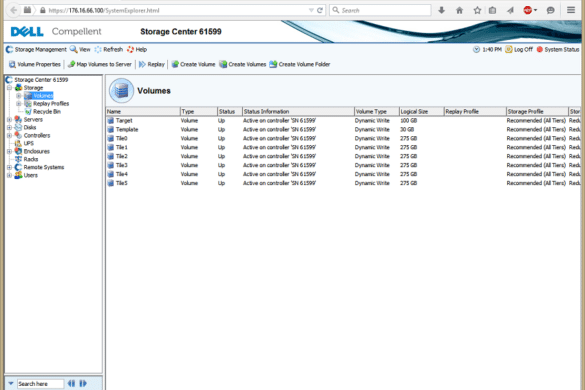
Task: Click Map Volumes to Server icon
Action: coord(71,64)
